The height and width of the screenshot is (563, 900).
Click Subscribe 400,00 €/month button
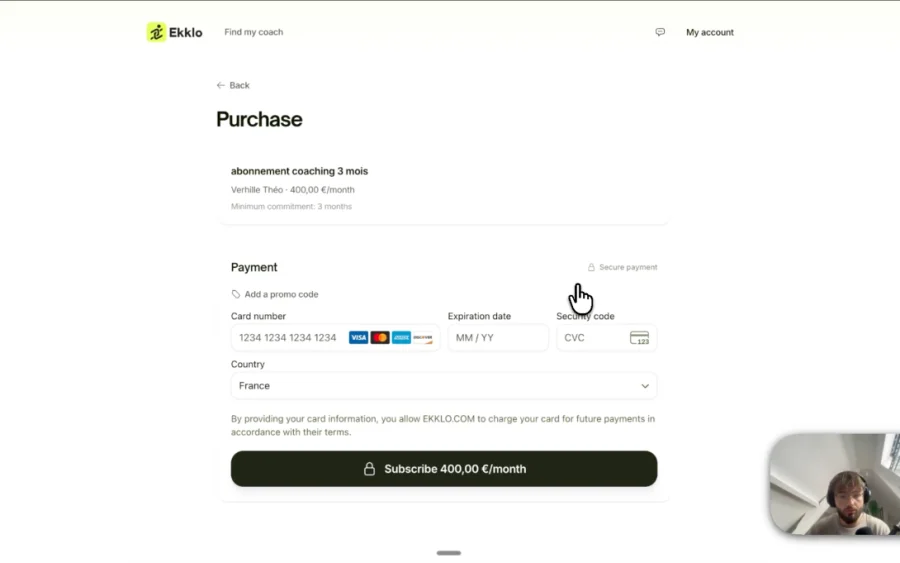444,469
